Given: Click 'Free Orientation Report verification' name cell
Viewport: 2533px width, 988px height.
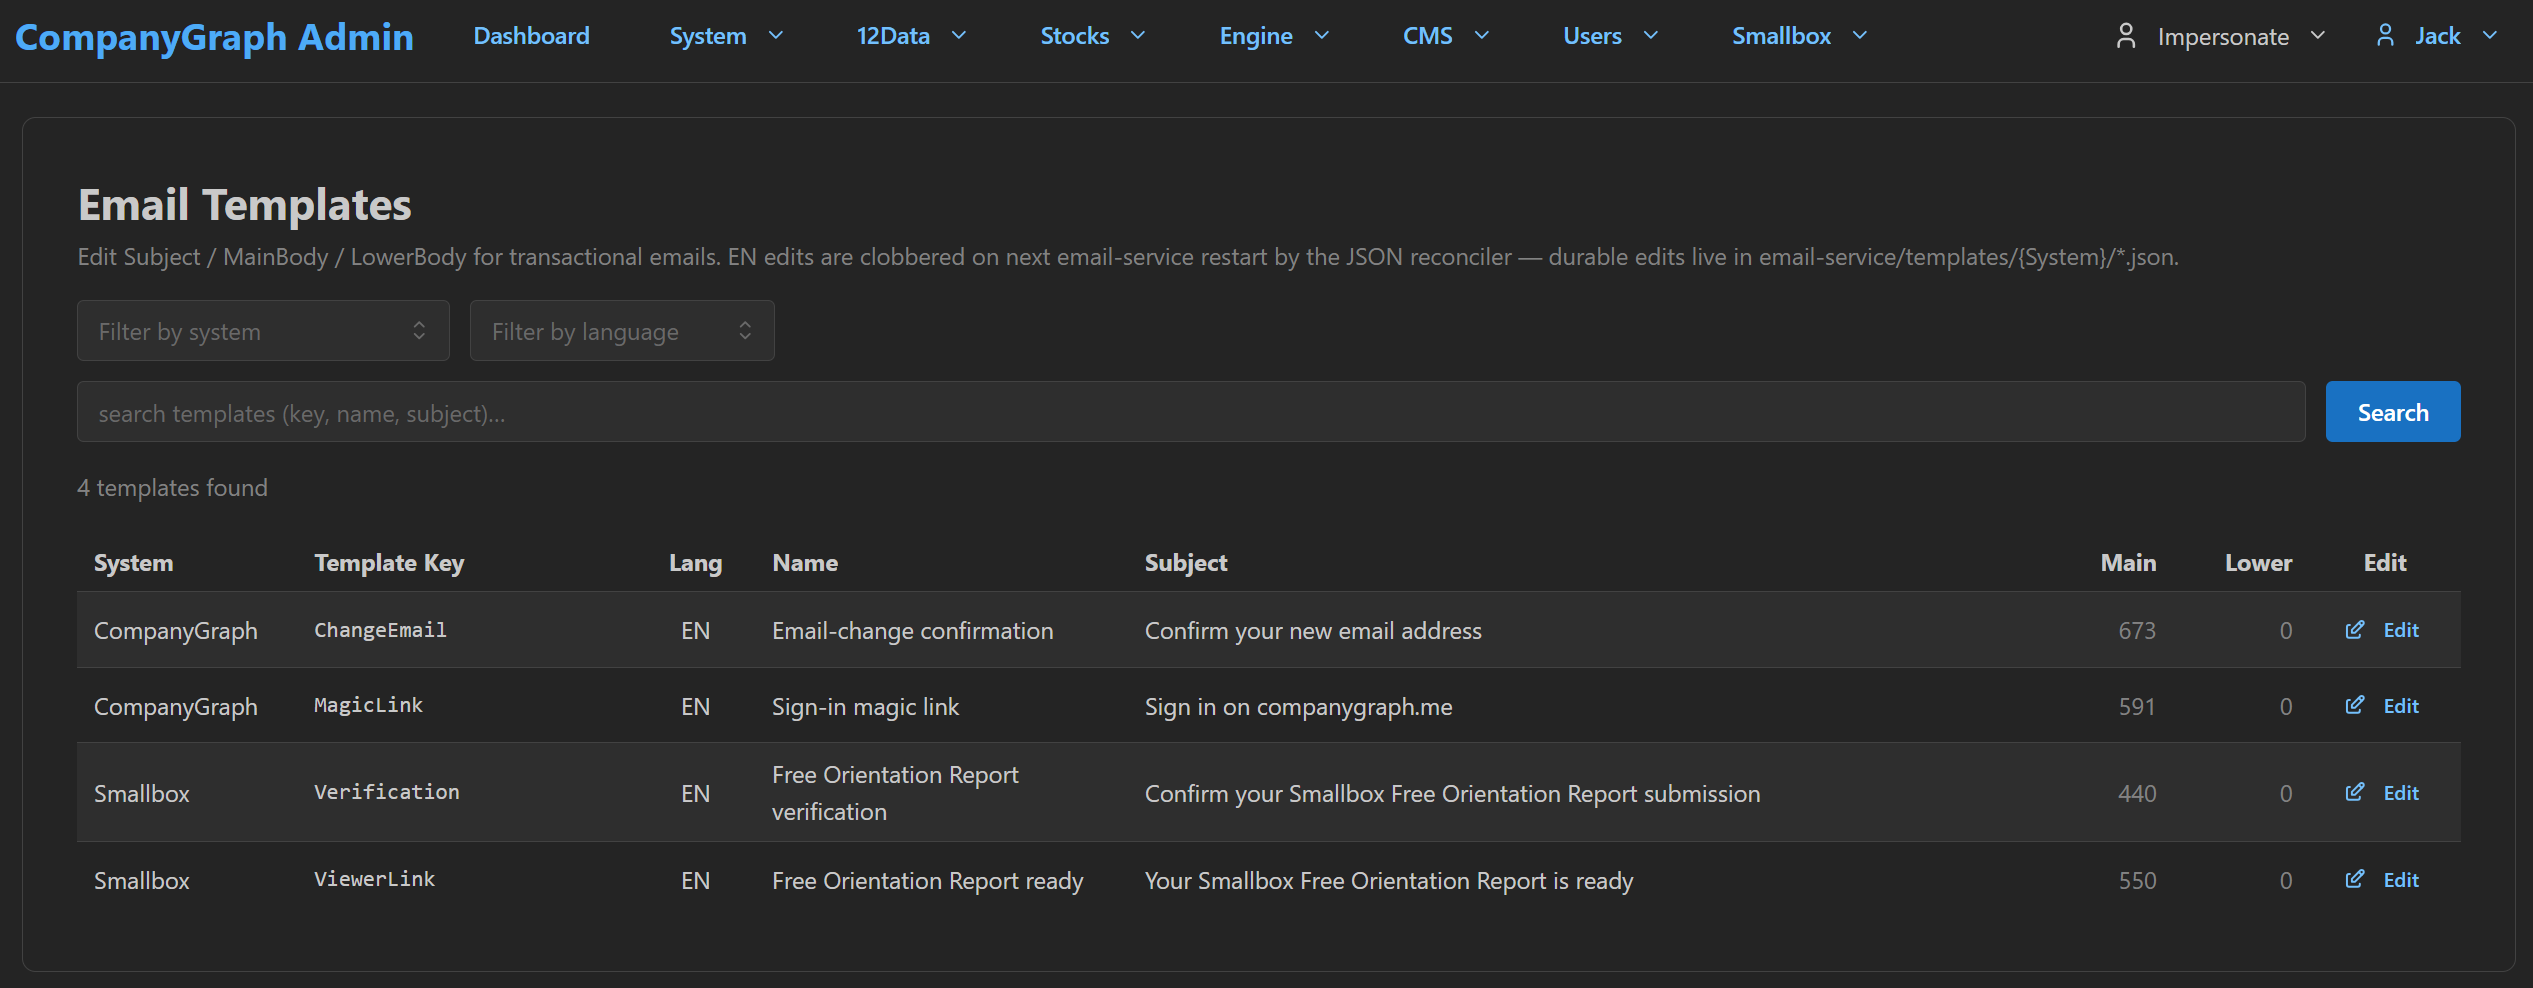Looking at the screenshot, I should point(895,793).
